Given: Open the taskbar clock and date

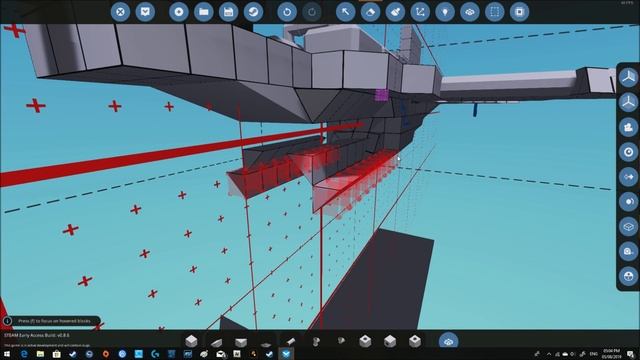Looking at the screenshot, I should click(611, 353).
